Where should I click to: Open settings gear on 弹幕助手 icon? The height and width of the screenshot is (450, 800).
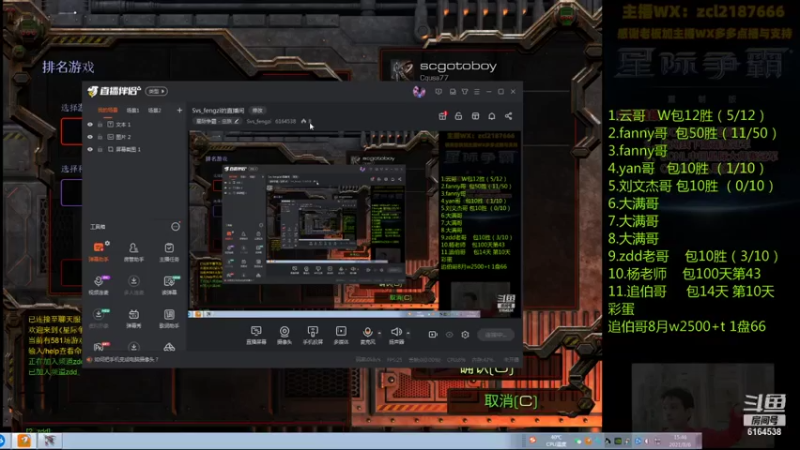pos(107,243)
